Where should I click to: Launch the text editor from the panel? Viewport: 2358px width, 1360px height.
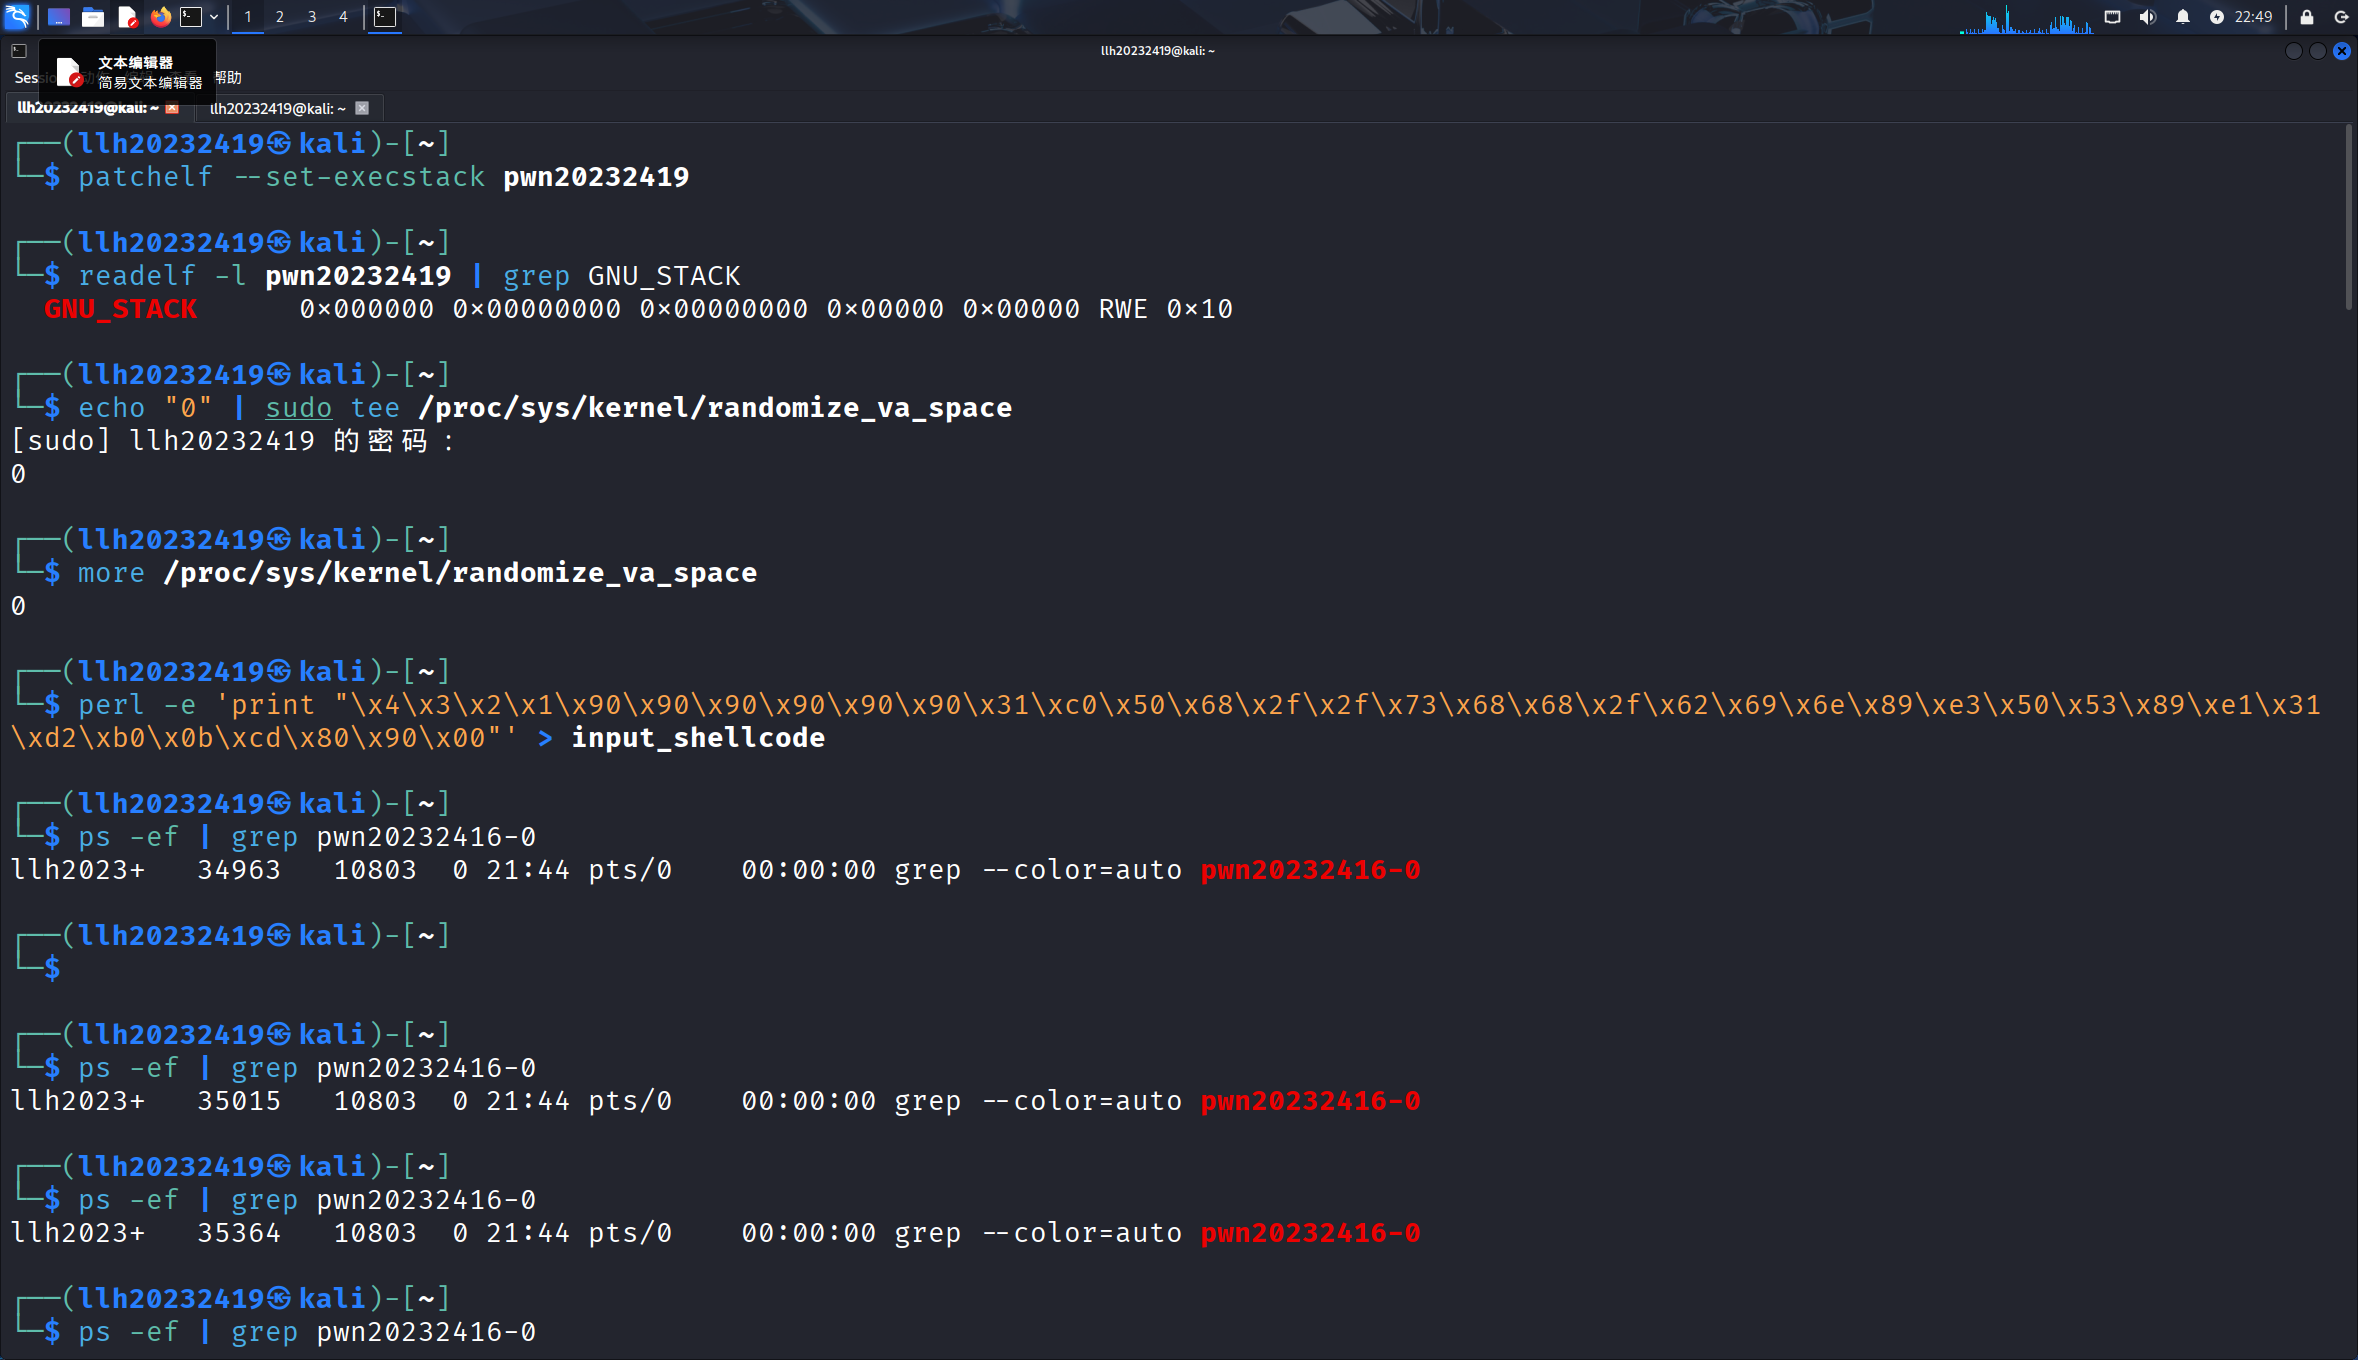(x=127, y=16)
